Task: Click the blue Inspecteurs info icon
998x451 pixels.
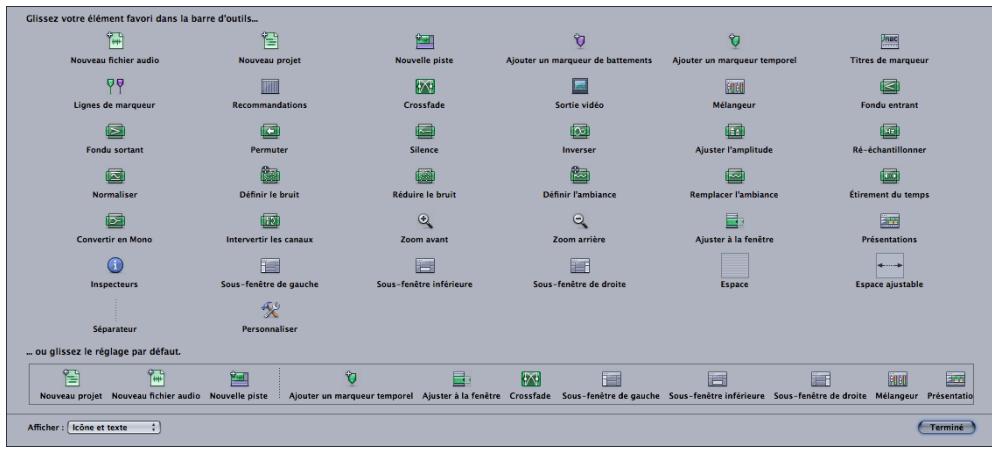Action: click(115, 265)
